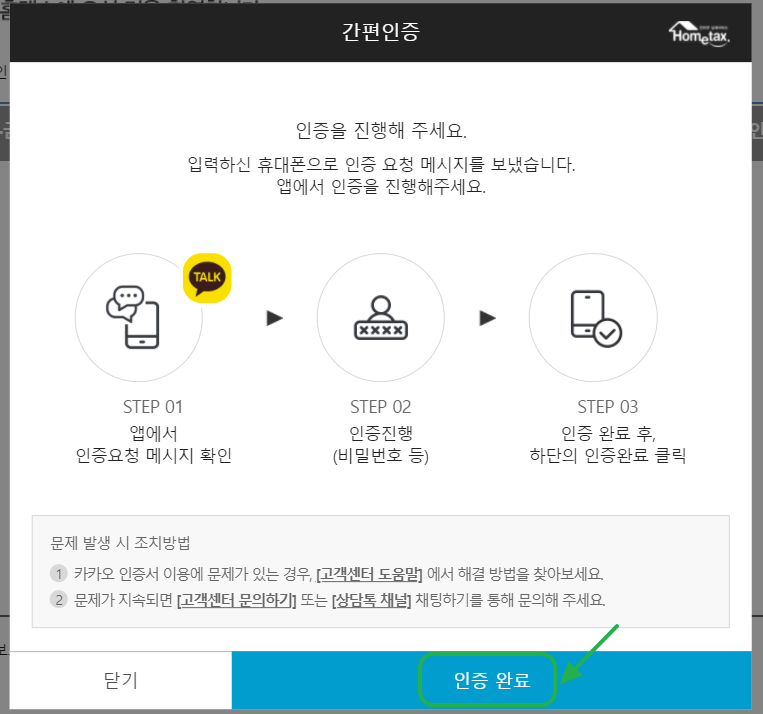The image size is (763, 714).
Task: Click the password entry user icon
Action: click(x=381, y=318)
